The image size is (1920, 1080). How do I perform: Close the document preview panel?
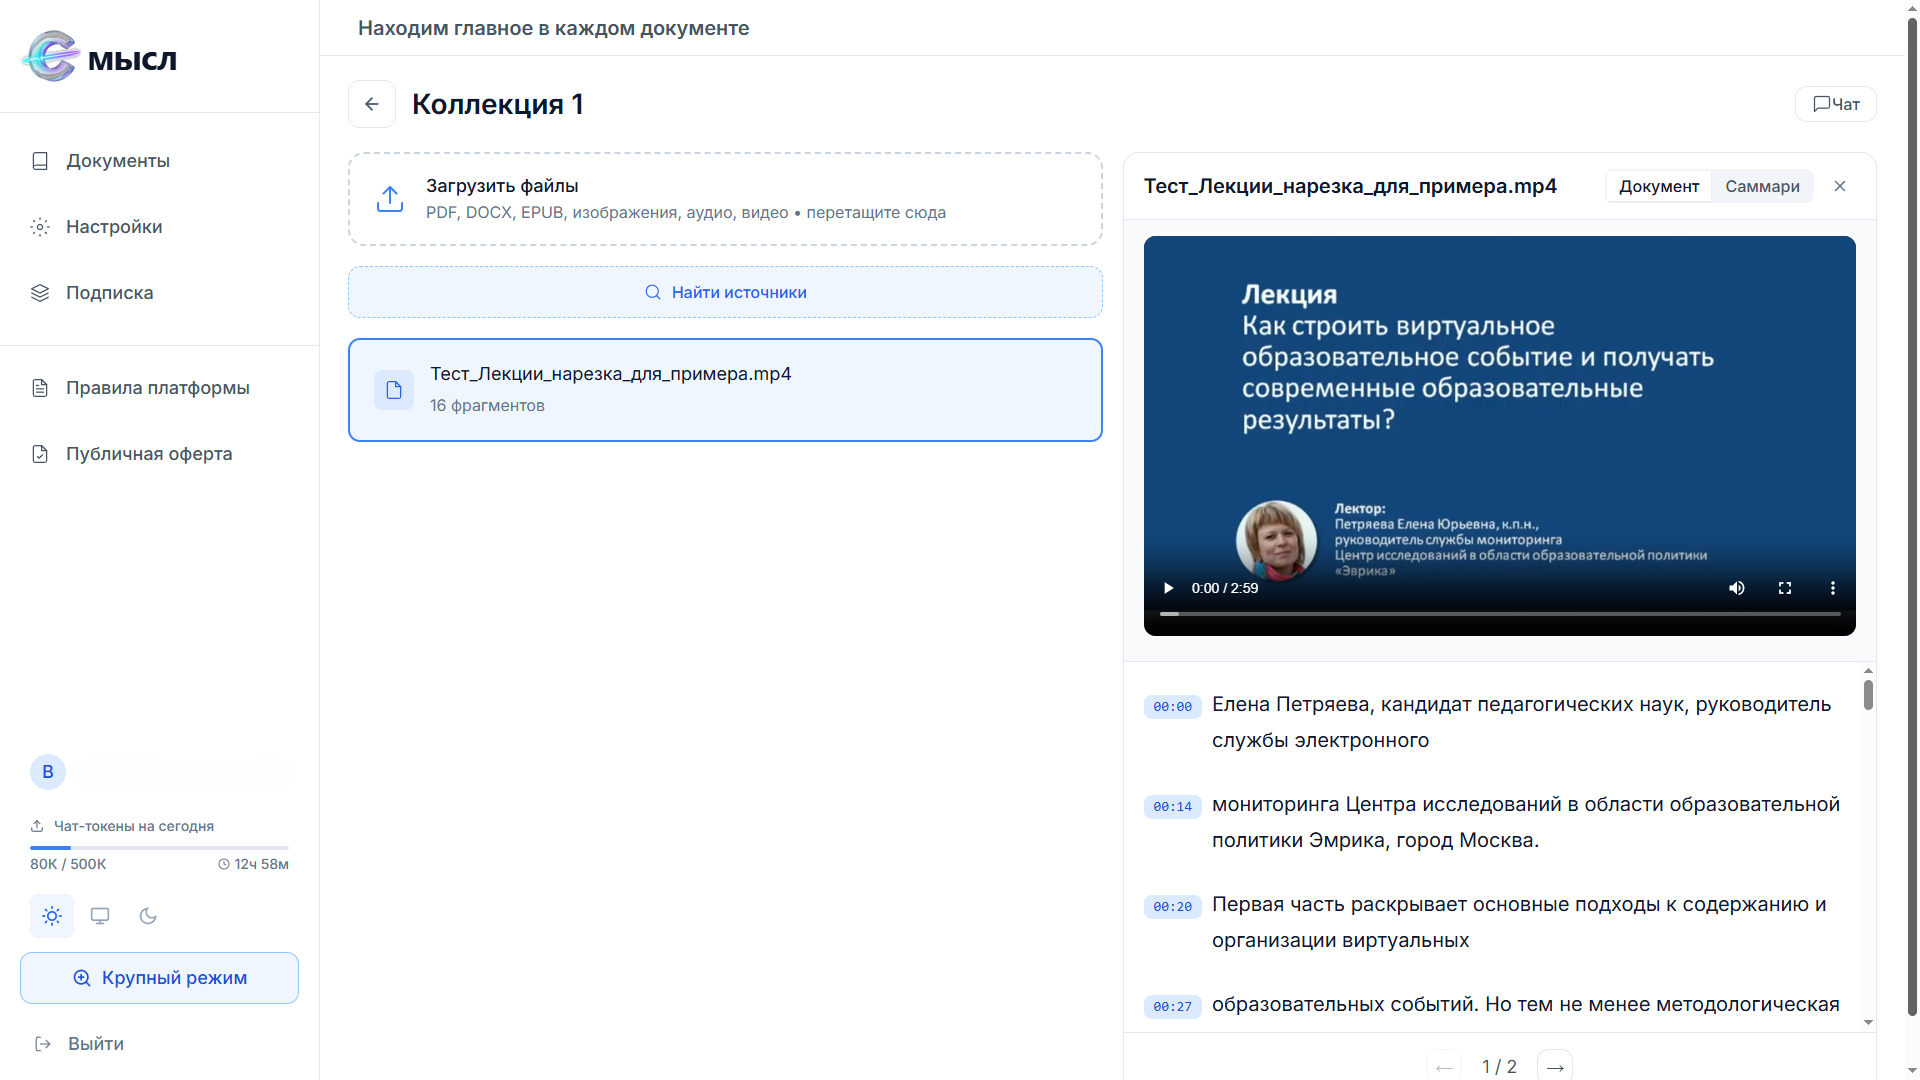point(1840,186)
